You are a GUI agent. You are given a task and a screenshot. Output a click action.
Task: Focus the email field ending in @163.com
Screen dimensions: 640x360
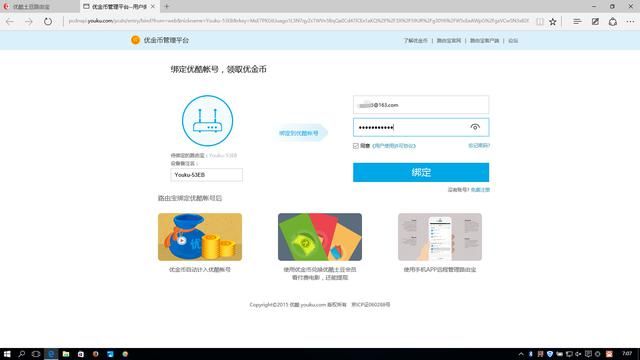pos(421,105)
